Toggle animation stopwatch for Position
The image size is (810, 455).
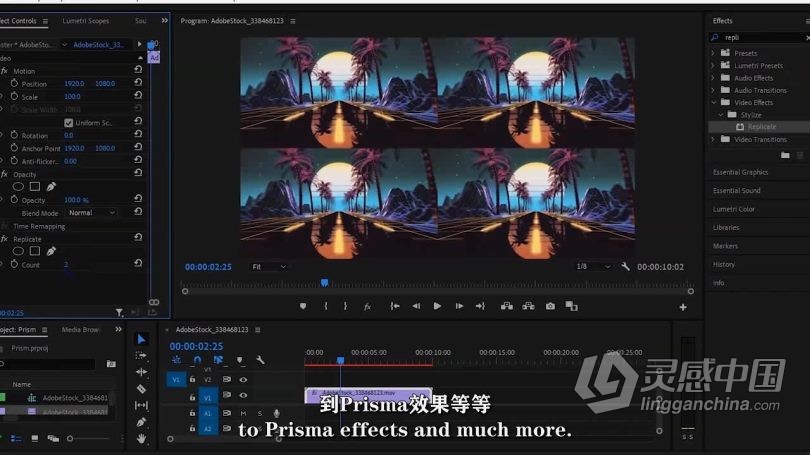[14, 83]
